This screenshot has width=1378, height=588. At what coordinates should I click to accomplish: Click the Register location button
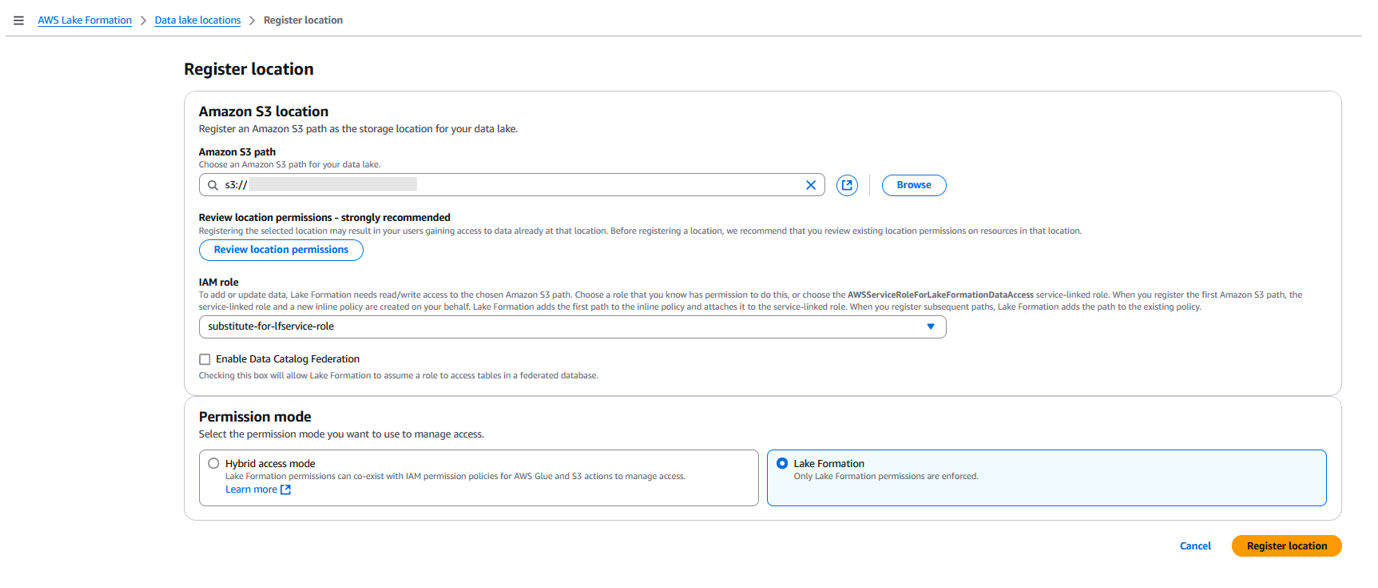[x=1287, y=546]
